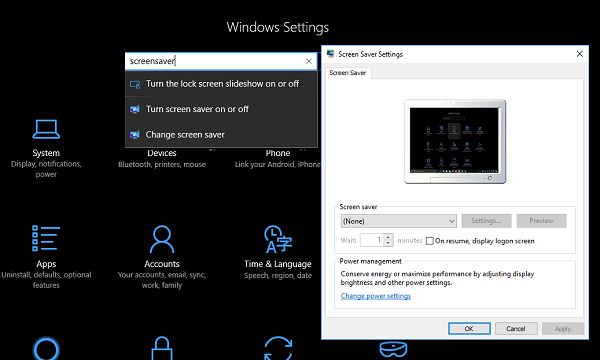Enable On resume, display logon screen checkbox

click(x=430, y=241)
